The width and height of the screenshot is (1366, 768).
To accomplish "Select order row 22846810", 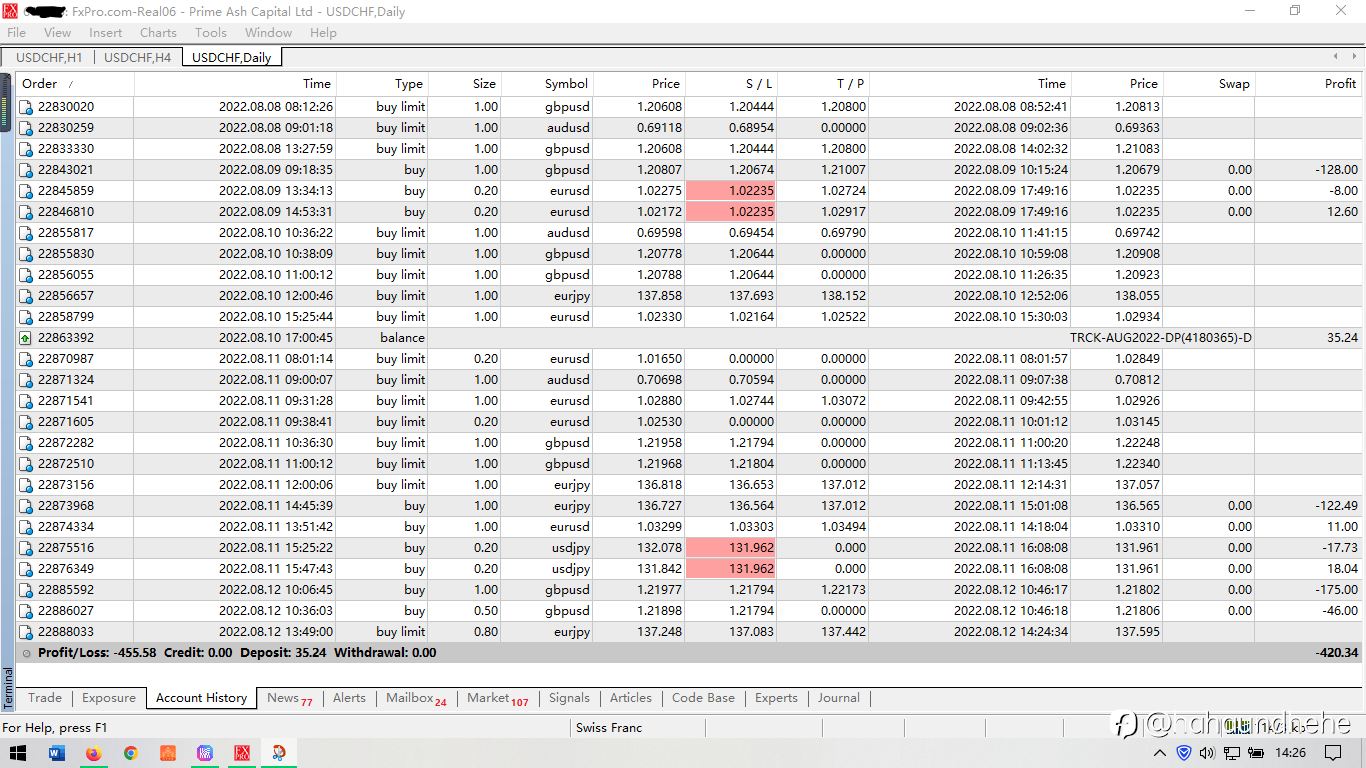I will (689, 212).
